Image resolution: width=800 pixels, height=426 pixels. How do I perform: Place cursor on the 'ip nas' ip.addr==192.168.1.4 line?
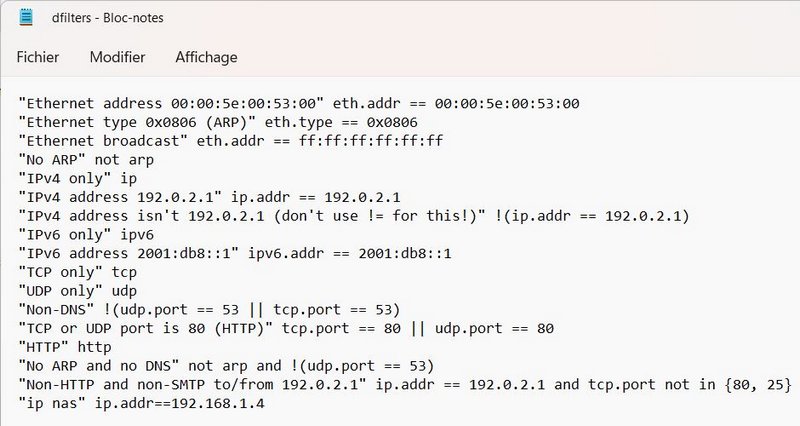pyautogui.click(x=155, y=403)
